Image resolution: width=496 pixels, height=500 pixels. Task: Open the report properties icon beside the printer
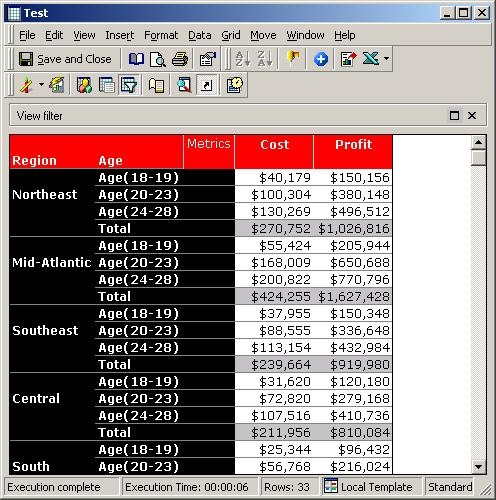point(207,59)
